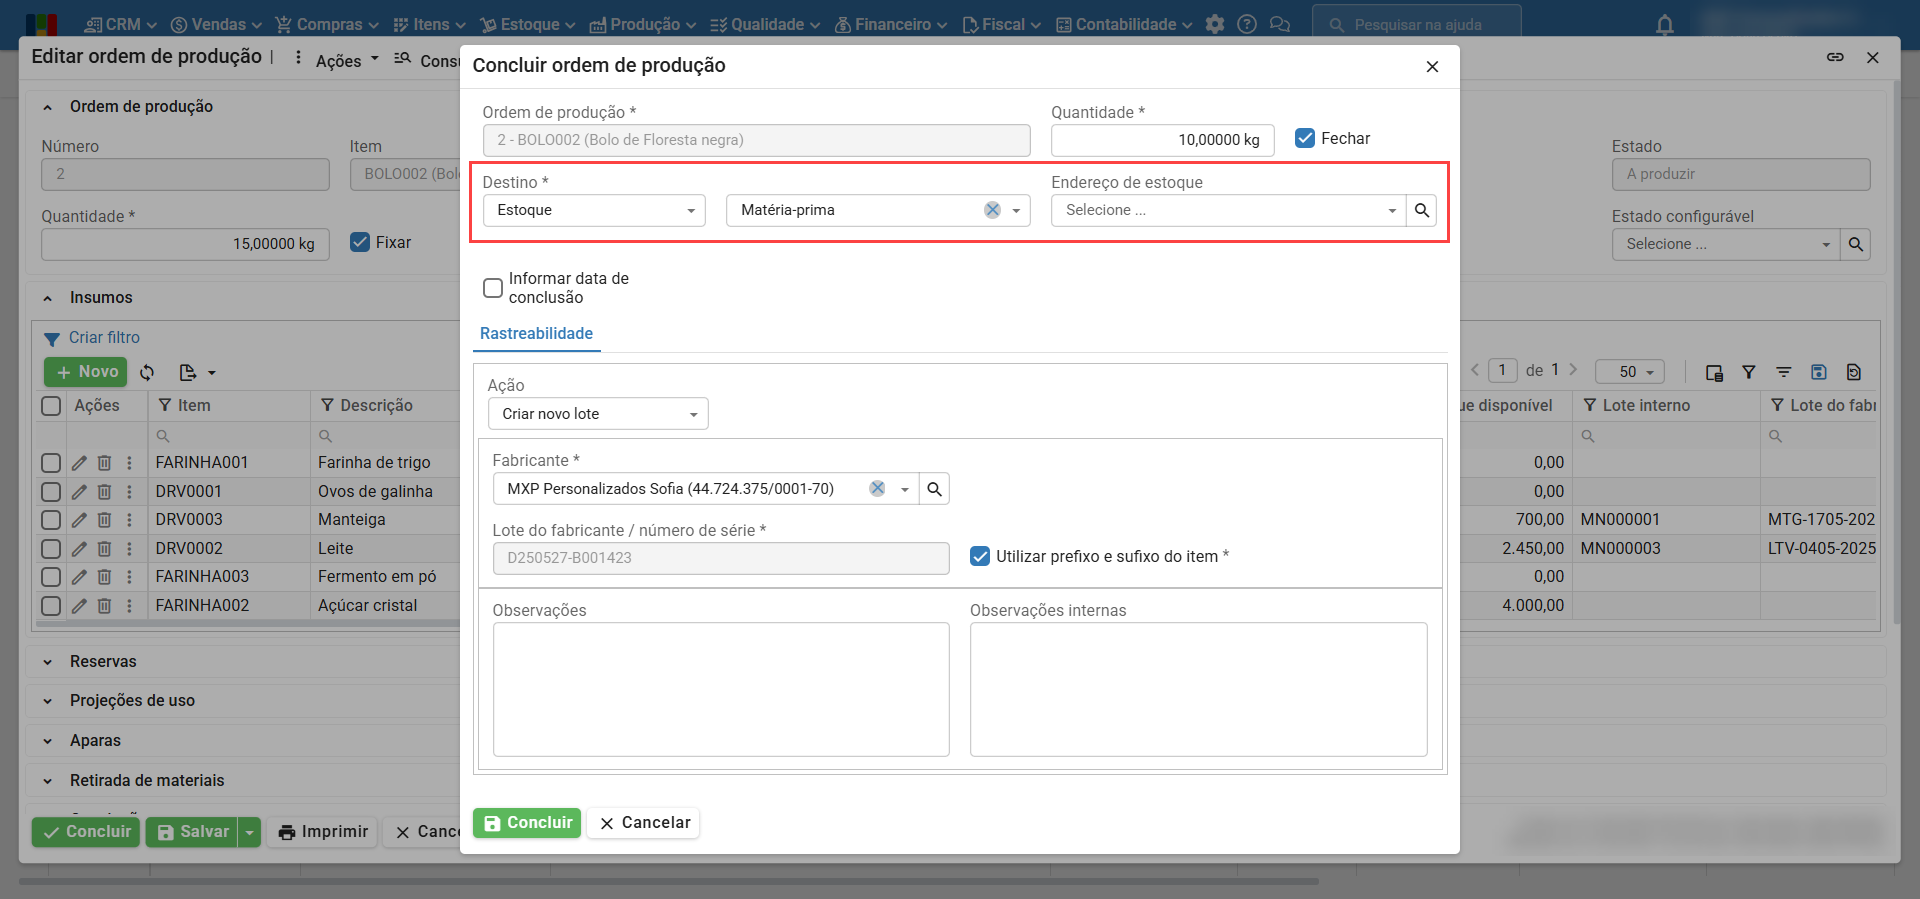Select the Rastreabilidade tab
This screenshot has height=899, width=1920.
536,334
